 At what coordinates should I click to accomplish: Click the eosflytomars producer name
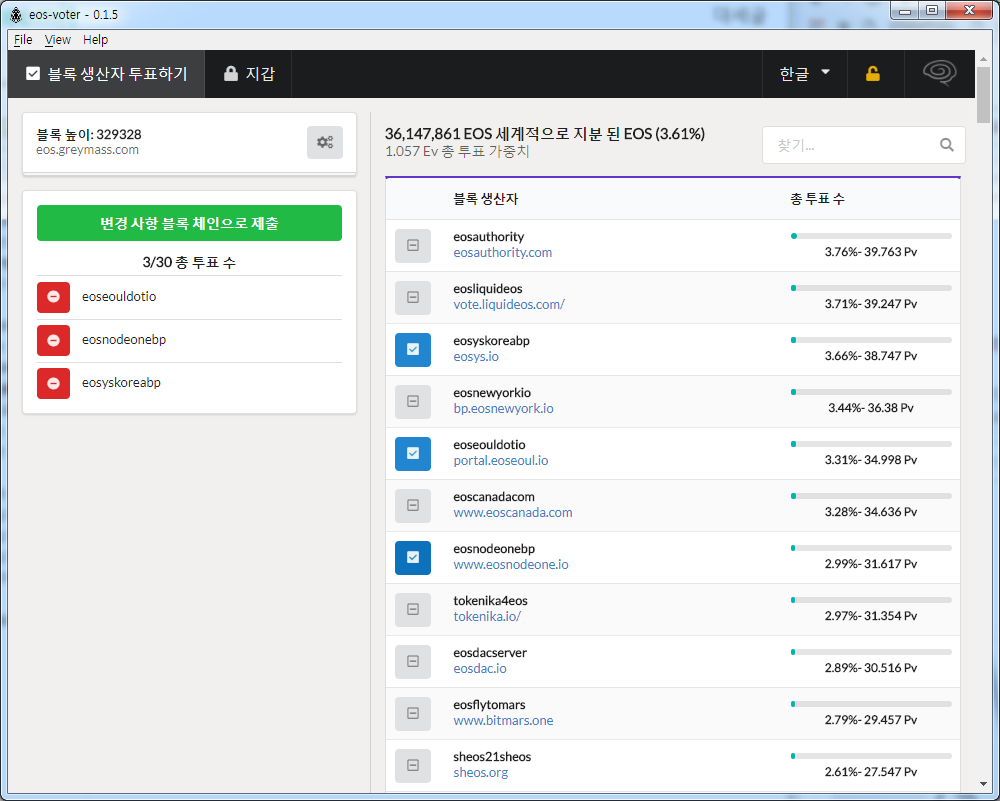[x=489, y=705]
